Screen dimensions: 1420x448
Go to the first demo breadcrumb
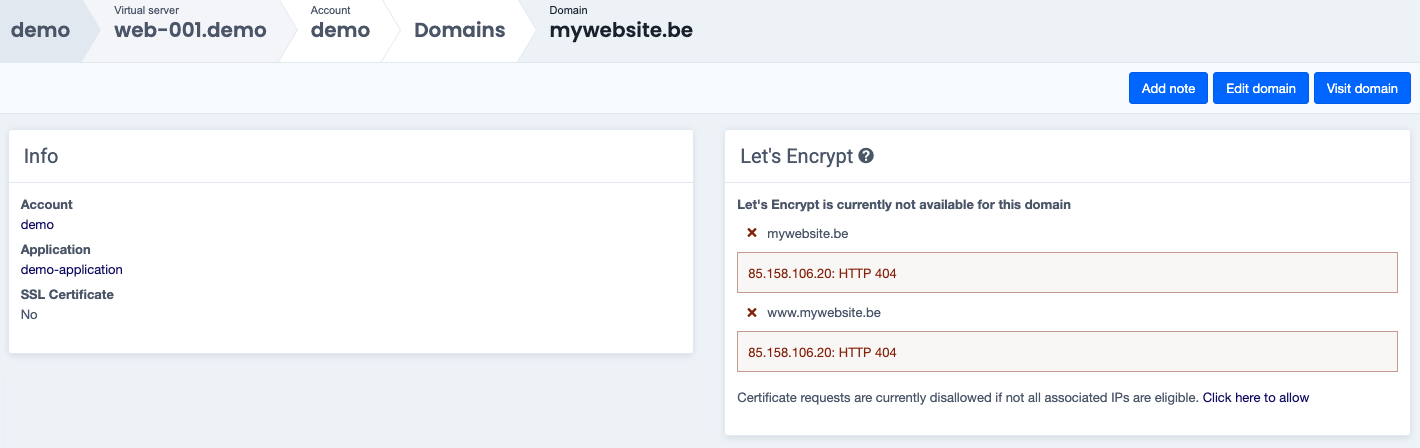point(40,30)
